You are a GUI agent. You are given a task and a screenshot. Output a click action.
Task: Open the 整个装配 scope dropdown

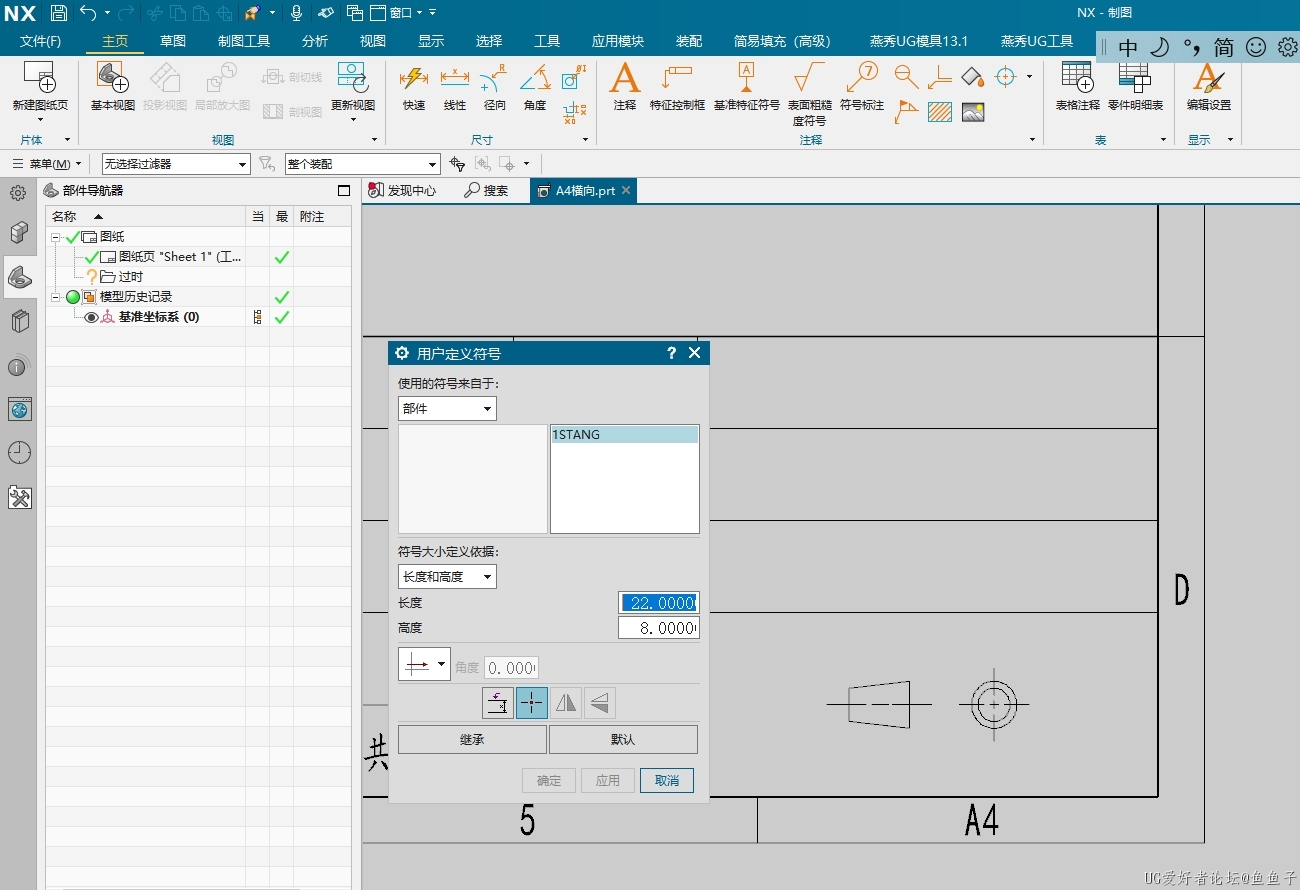tap(362, 164)
